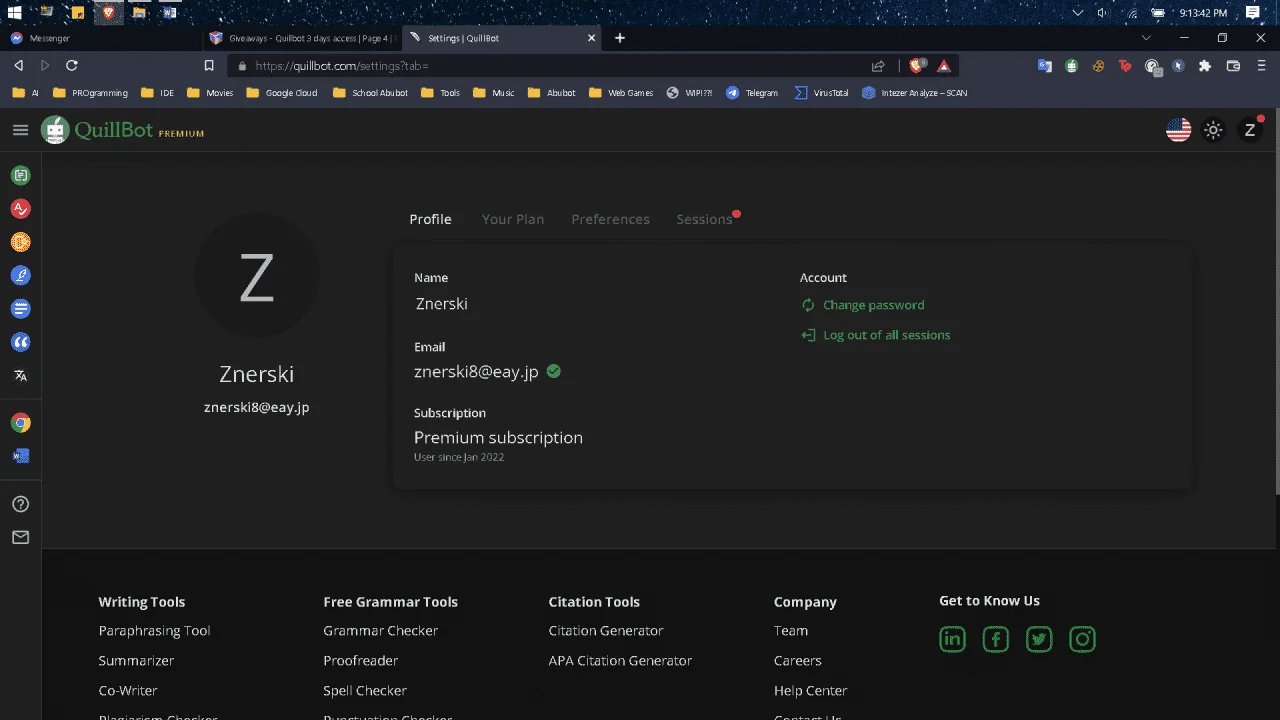Open QuillBot Instagram page
The width and height of the screenshot is (1280, 720).
pyautogui.click(x=1082, y=639)
